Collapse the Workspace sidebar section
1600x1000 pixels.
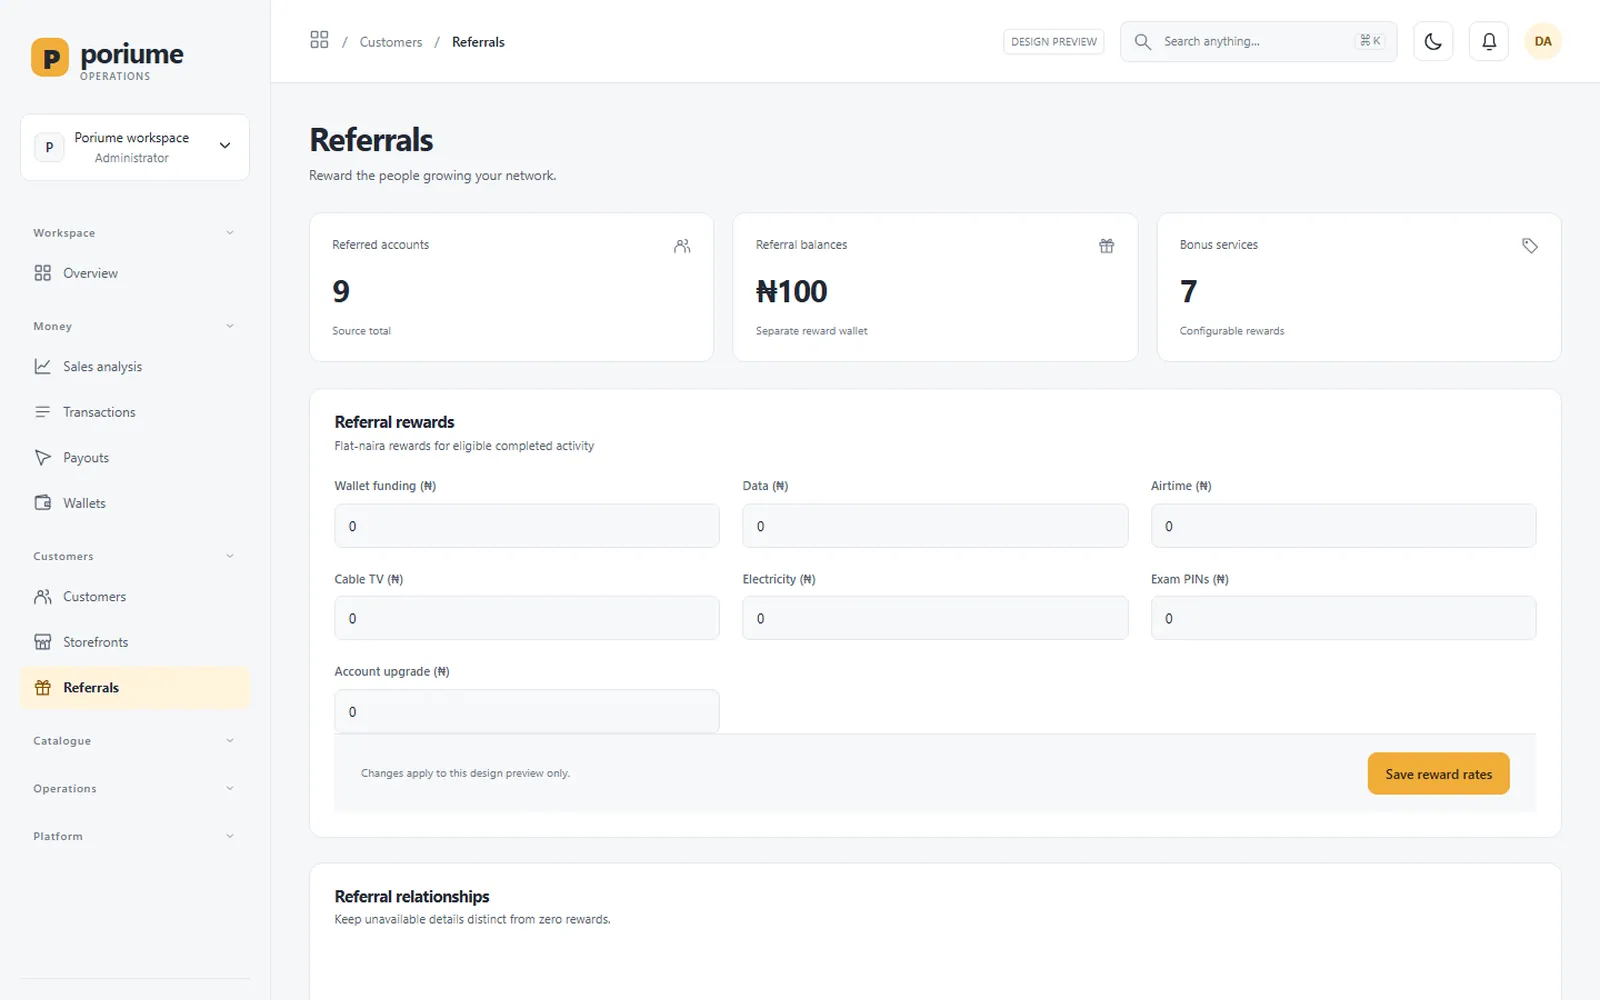click(x=135, y=233)
